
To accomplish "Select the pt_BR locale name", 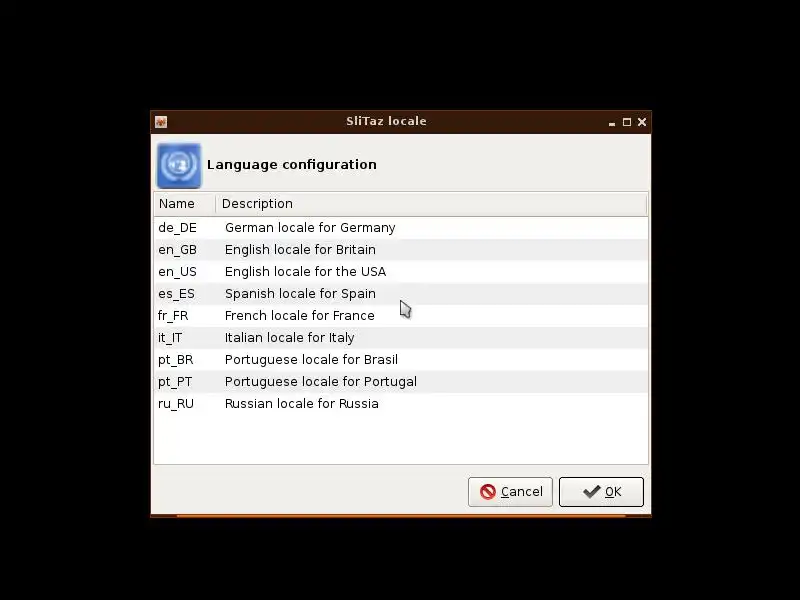I will (176, 360).
